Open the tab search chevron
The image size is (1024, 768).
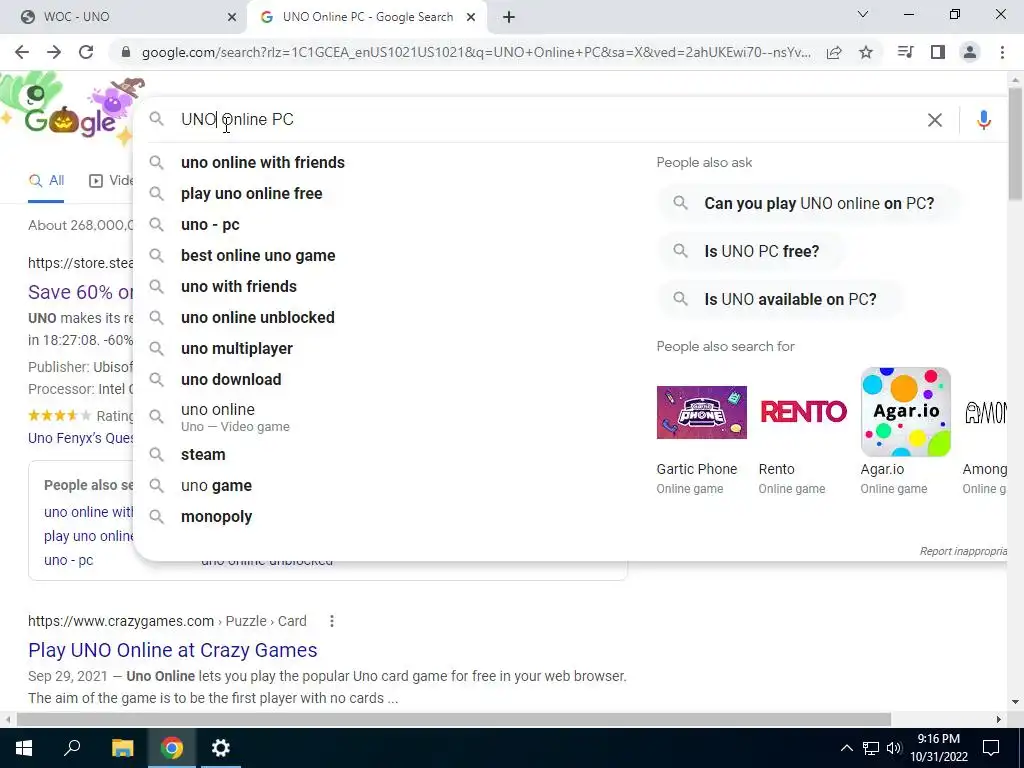tap(863, 14)
